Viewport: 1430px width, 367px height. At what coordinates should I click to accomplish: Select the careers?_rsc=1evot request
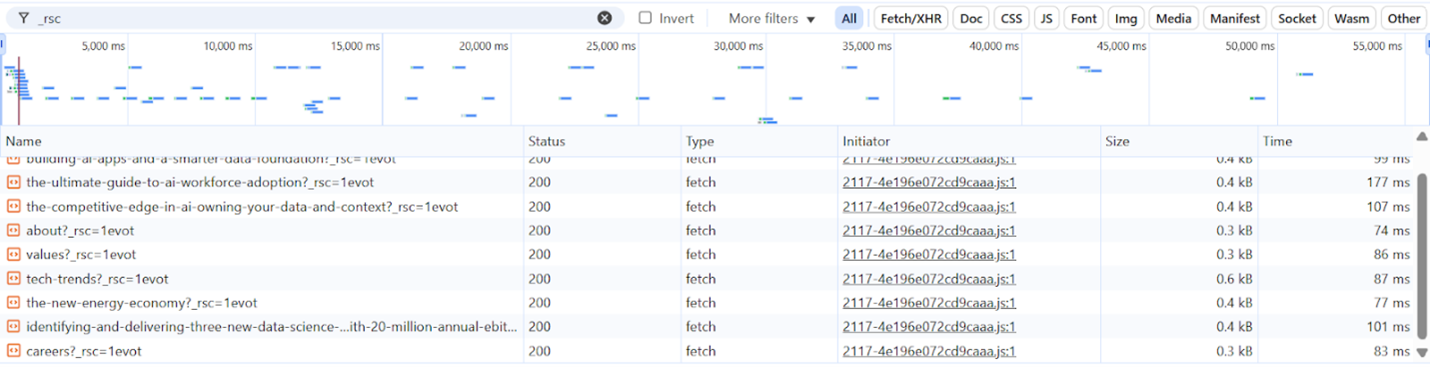(x=707, y=351)
